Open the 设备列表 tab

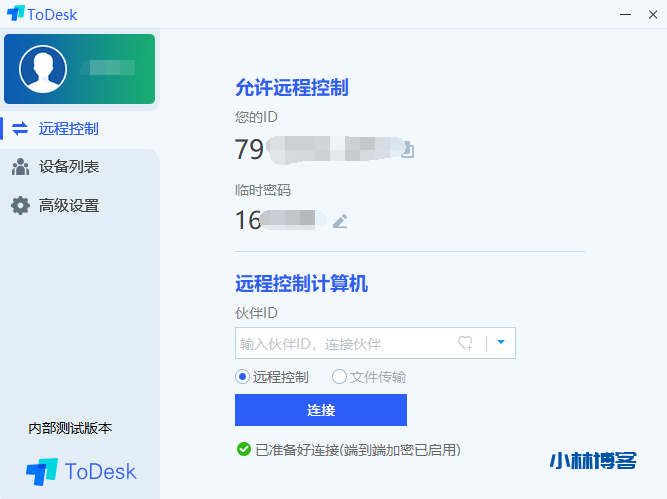point(68,167)
